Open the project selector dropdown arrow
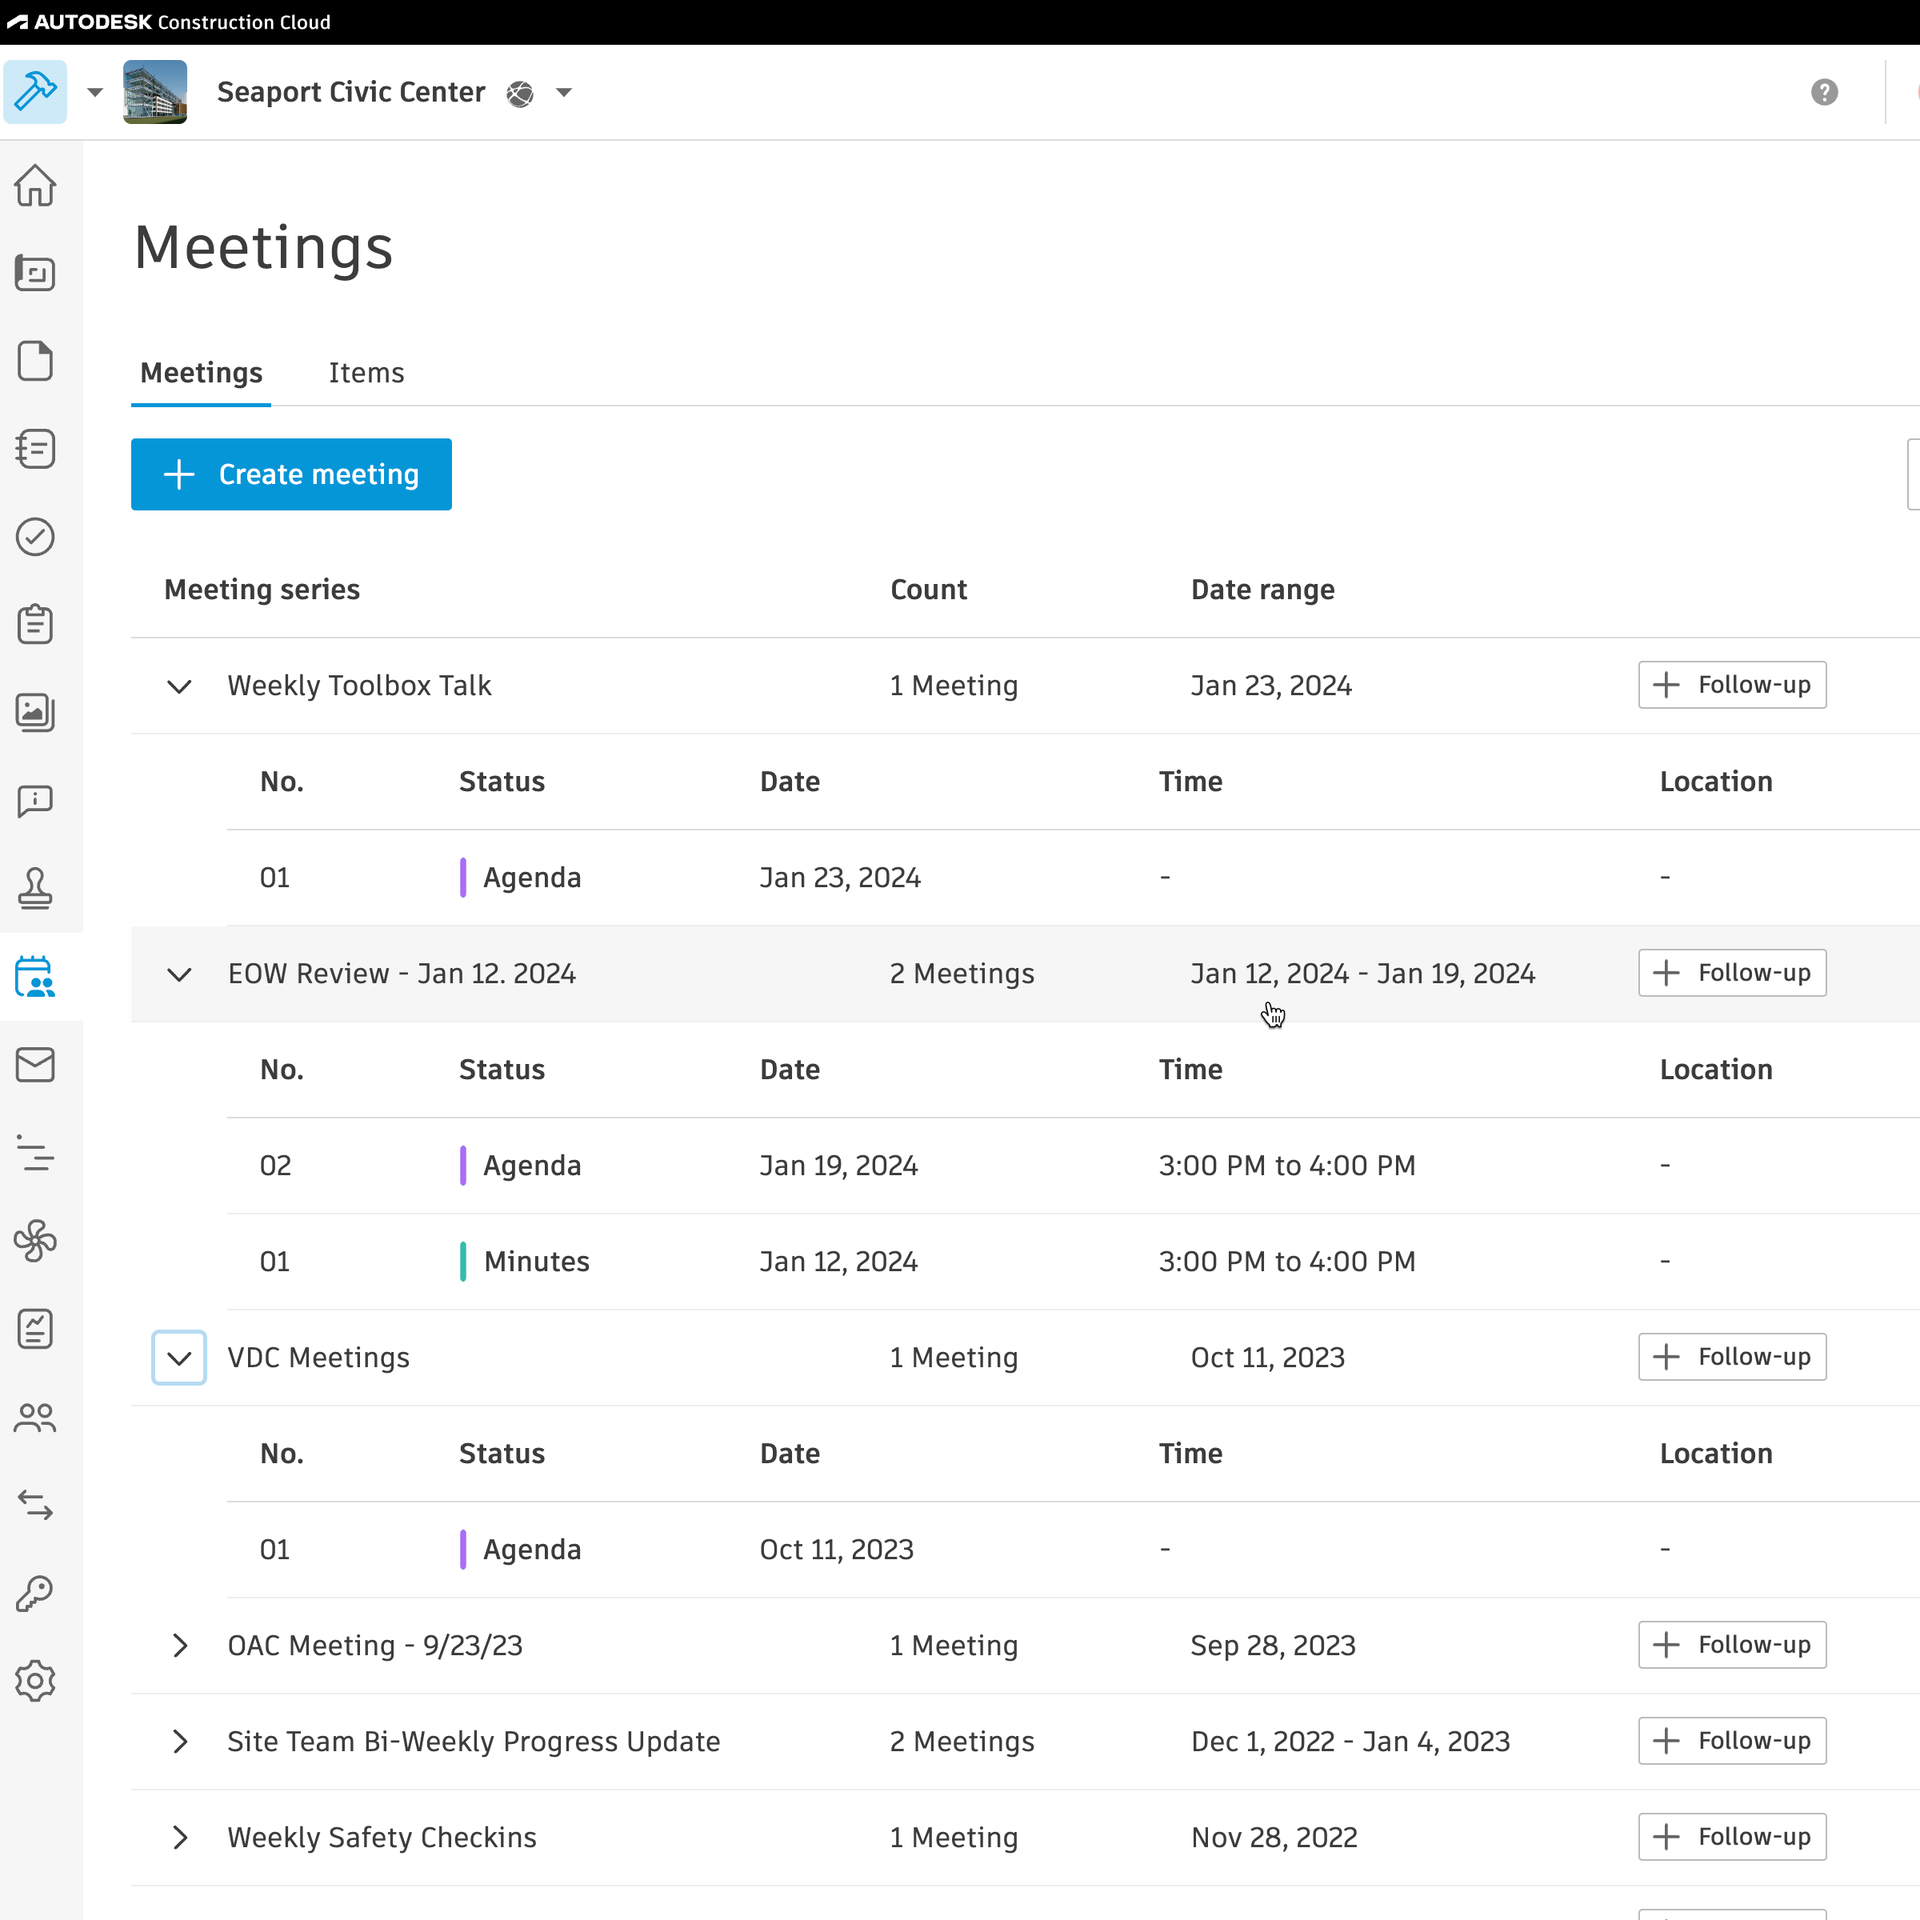Image resolution: width=1920 pixels, height=1920 pixels. (x=564, y=92)
